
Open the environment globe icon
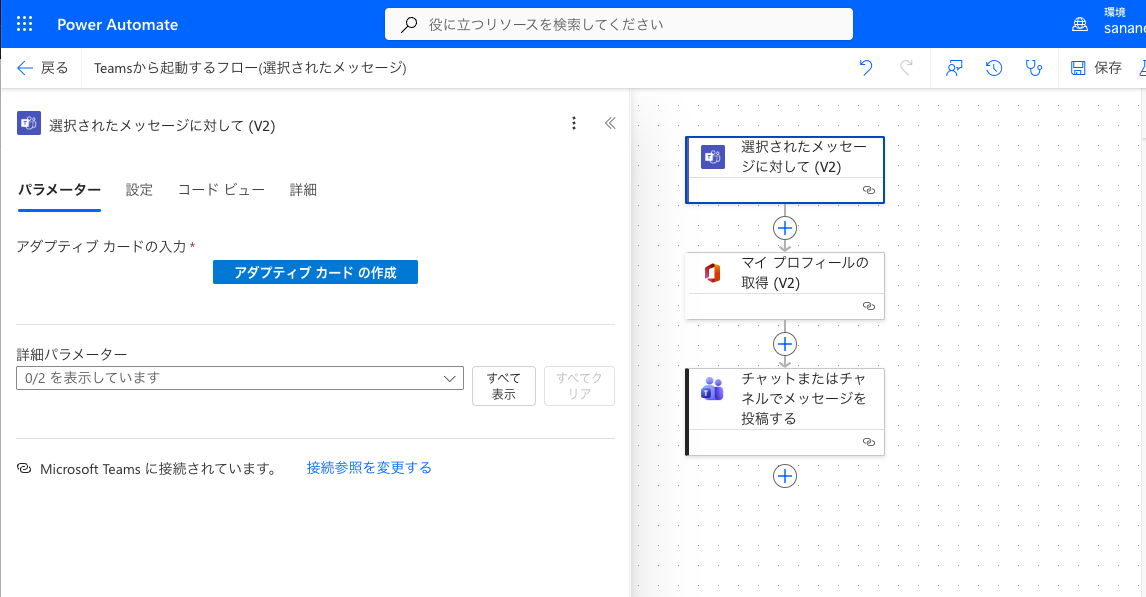click(x=1079, y=24)
